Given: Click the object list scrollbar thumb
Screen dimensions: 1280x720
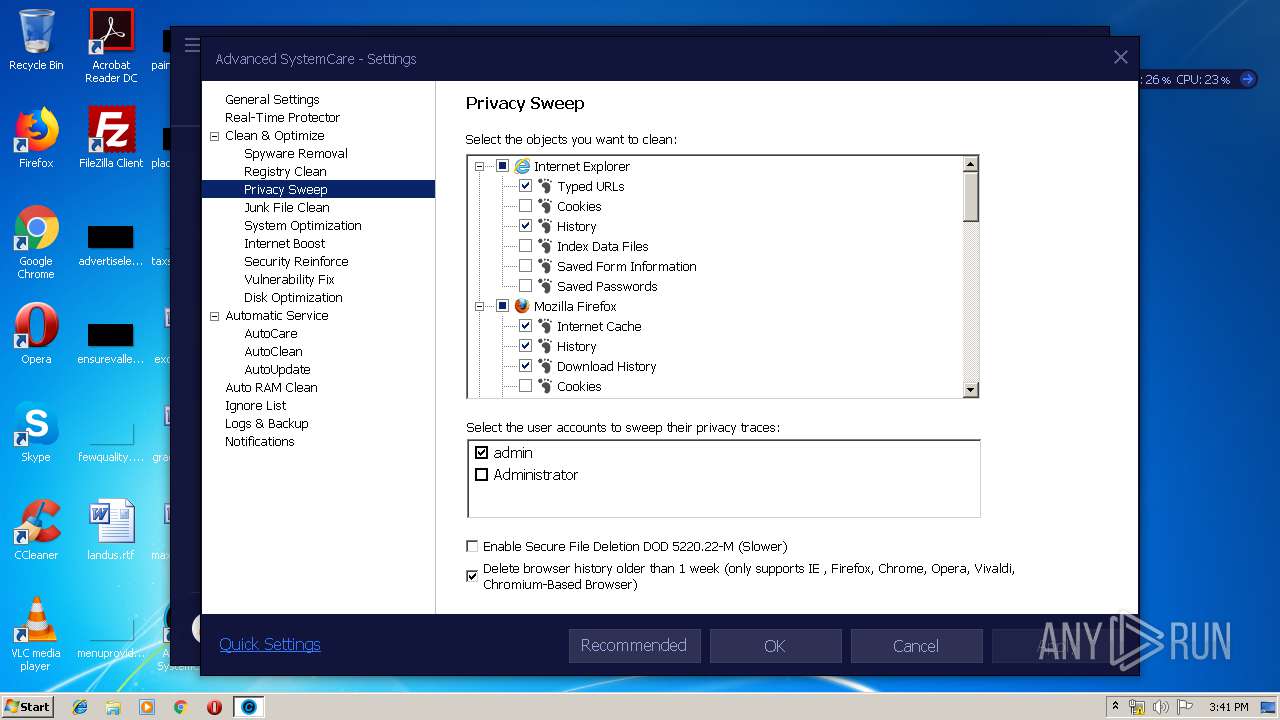Looking at the screenshot, I should (x=970, y=196).
